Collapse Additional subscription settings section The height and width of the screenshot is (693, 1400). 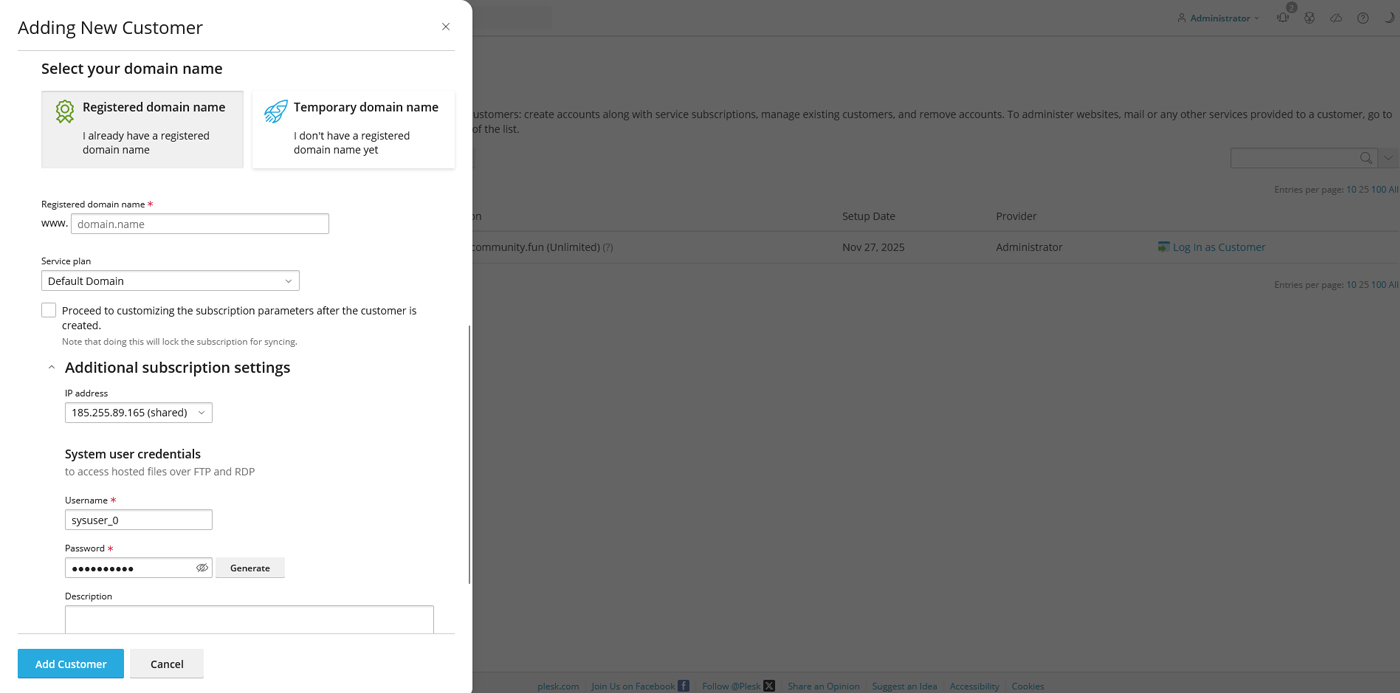pyautogui.click(x=52, y=368)
